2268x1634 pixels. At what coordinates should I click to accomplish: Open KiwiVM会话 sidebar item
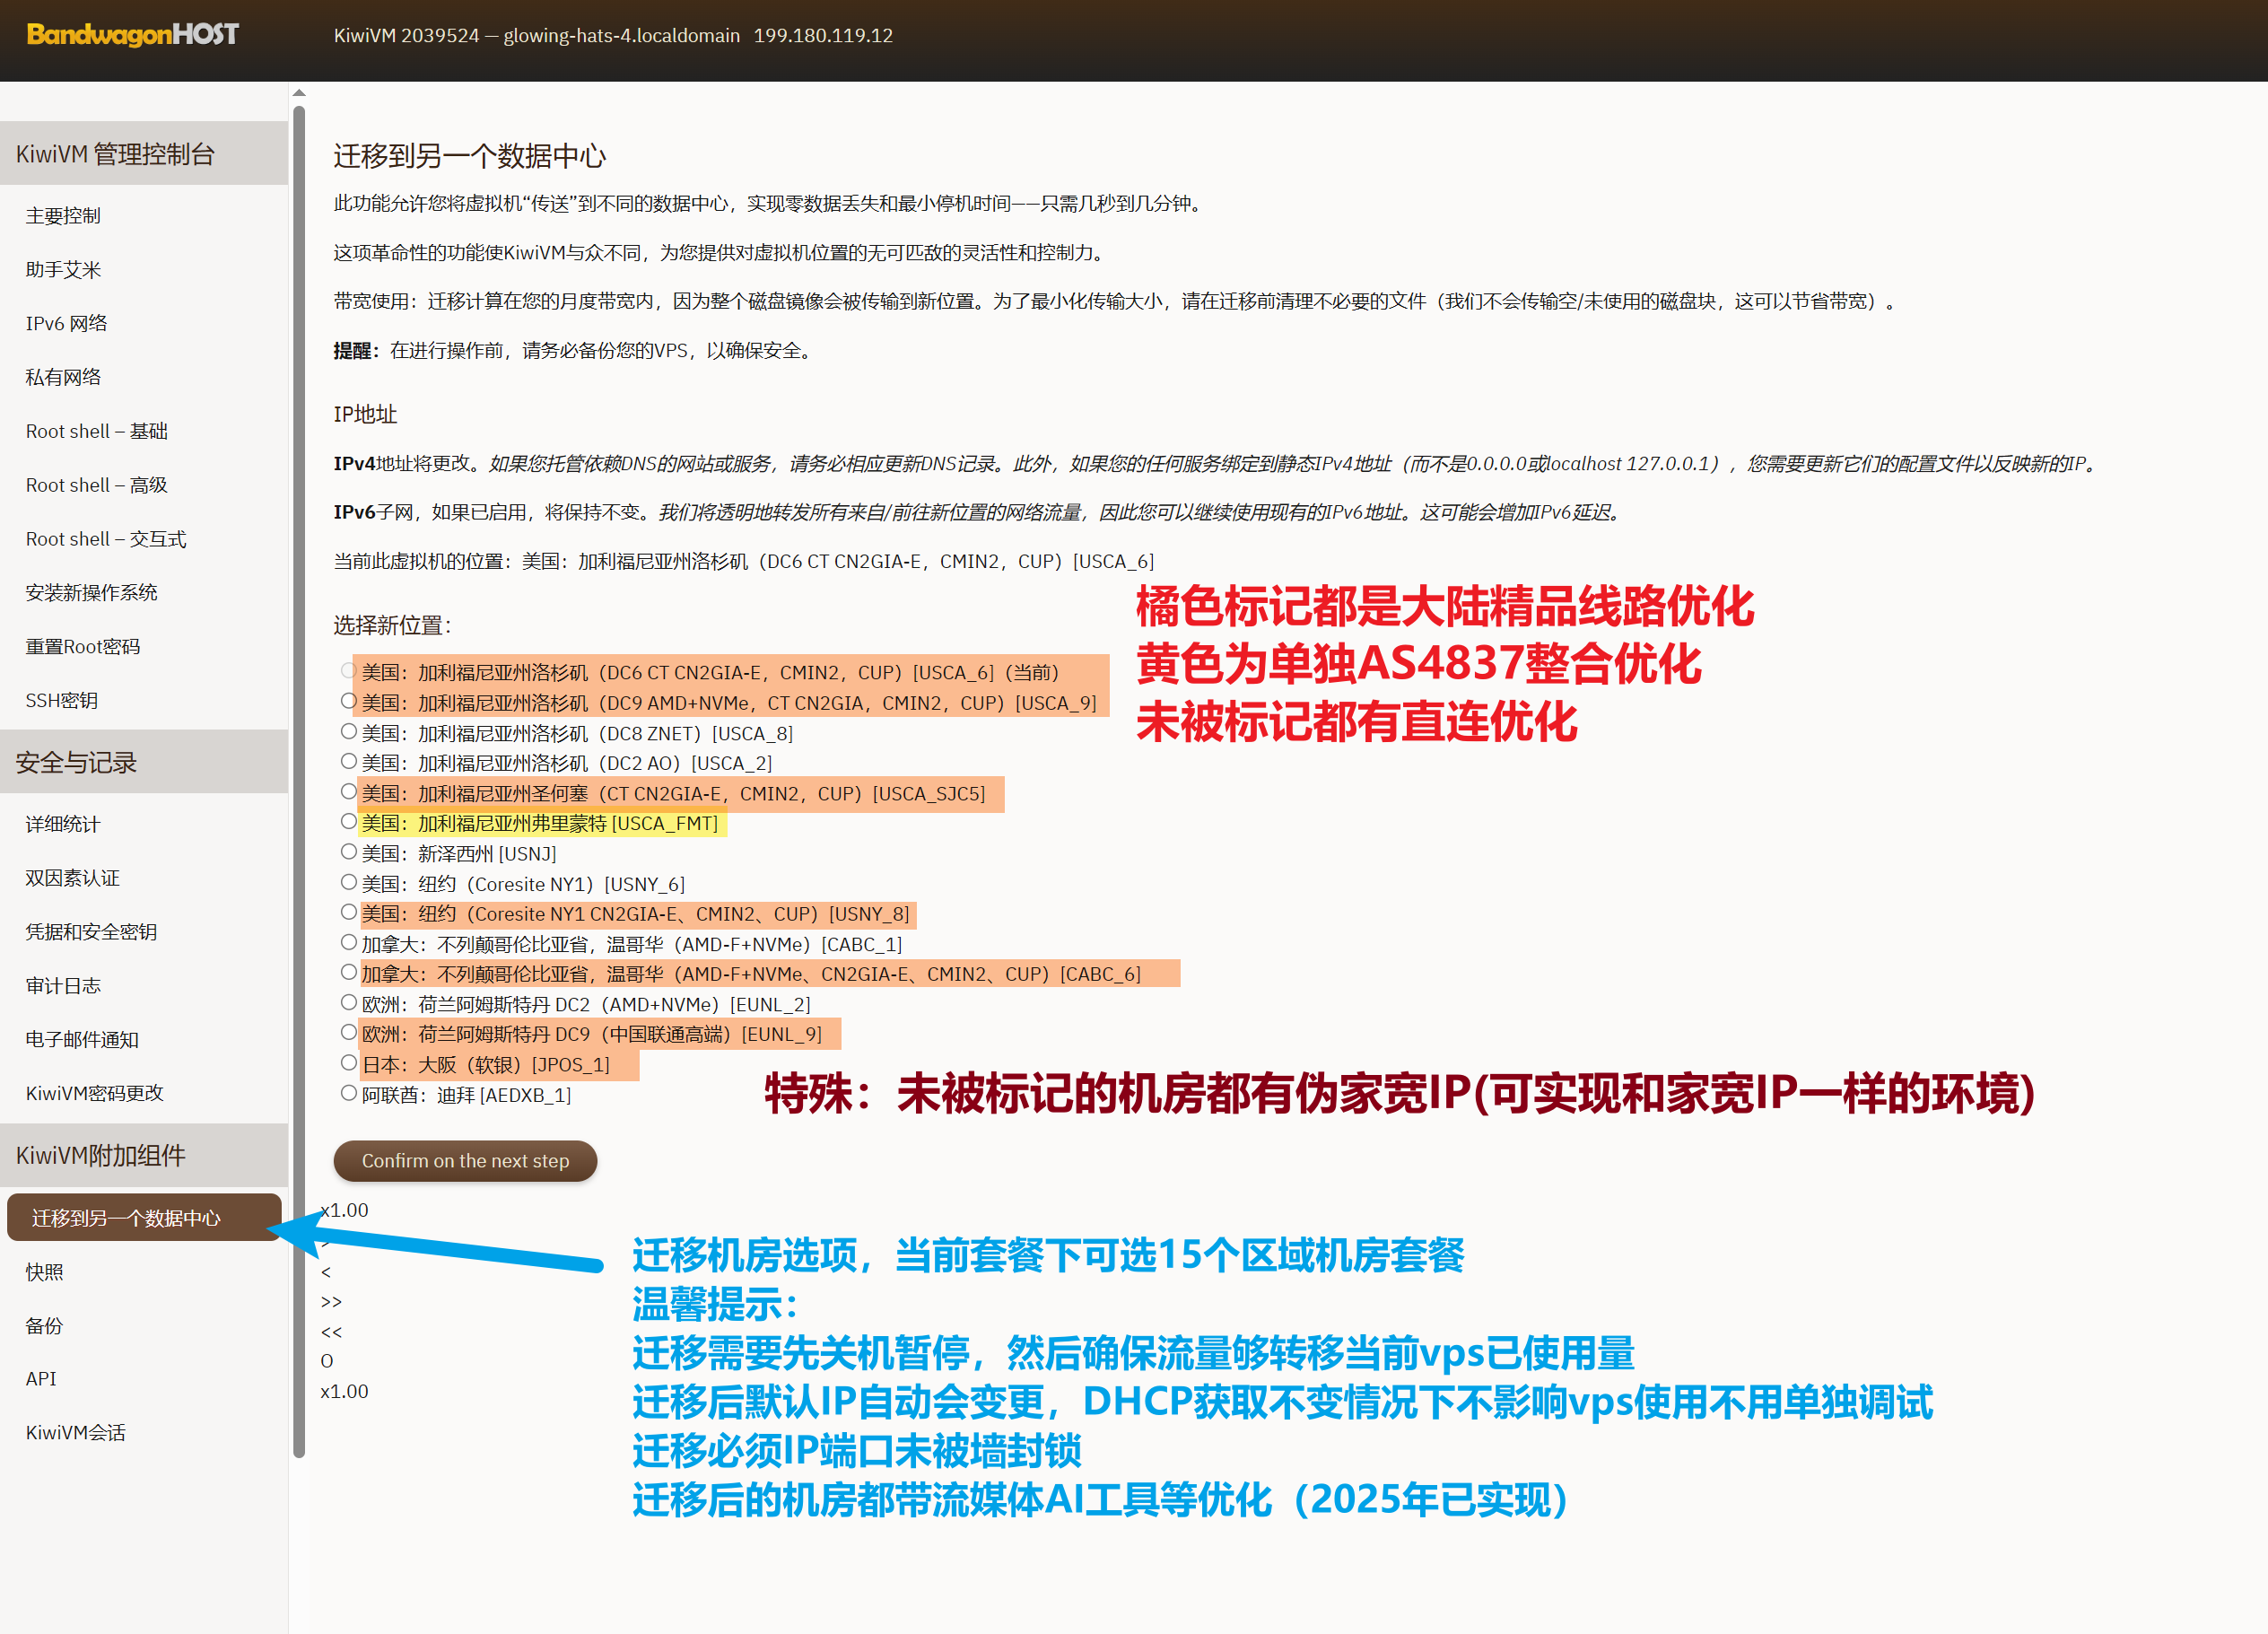pyautogui.click(x=76, y=1433)
